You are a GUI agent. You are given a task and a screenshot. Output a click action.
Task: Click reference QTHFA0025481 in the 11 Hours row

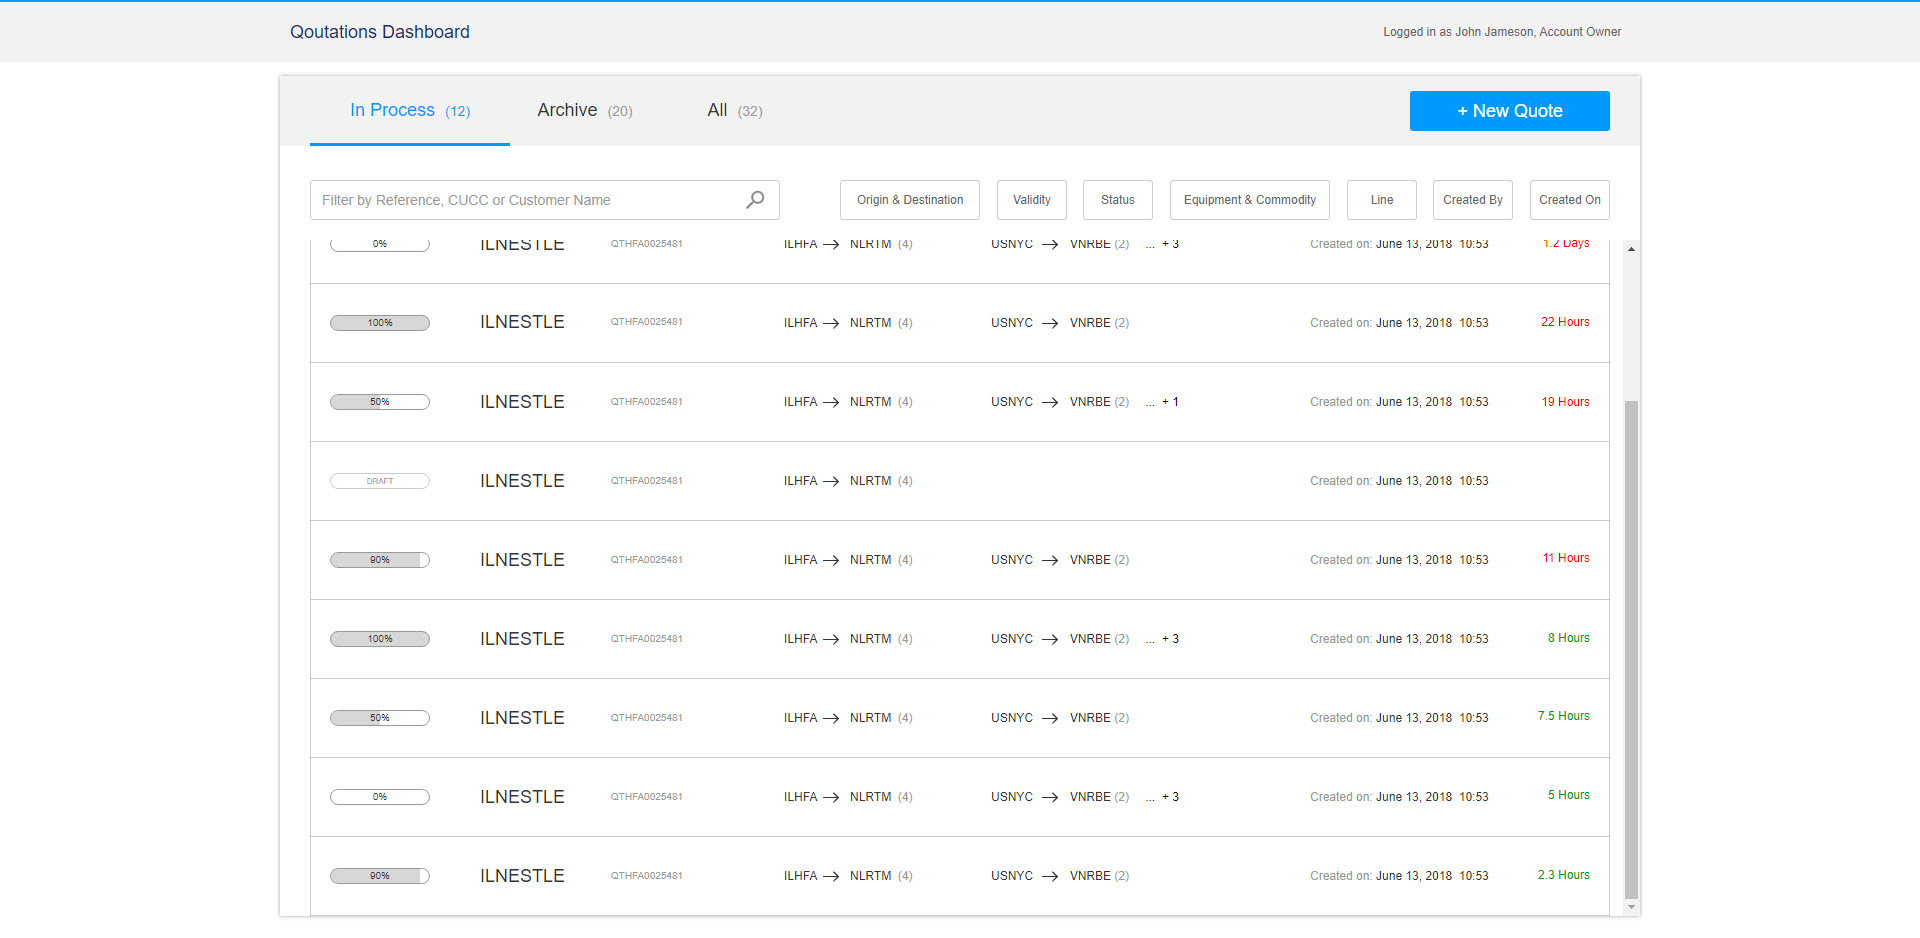point(647,560)
